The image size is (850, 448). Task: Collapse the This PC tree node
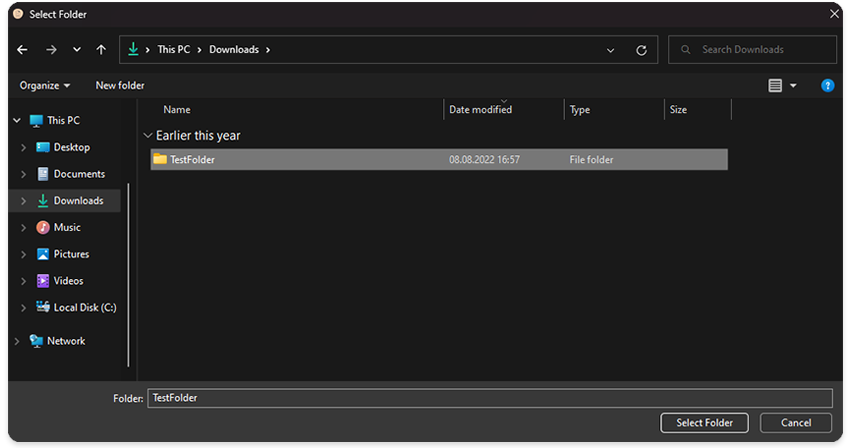click(17, 120)
